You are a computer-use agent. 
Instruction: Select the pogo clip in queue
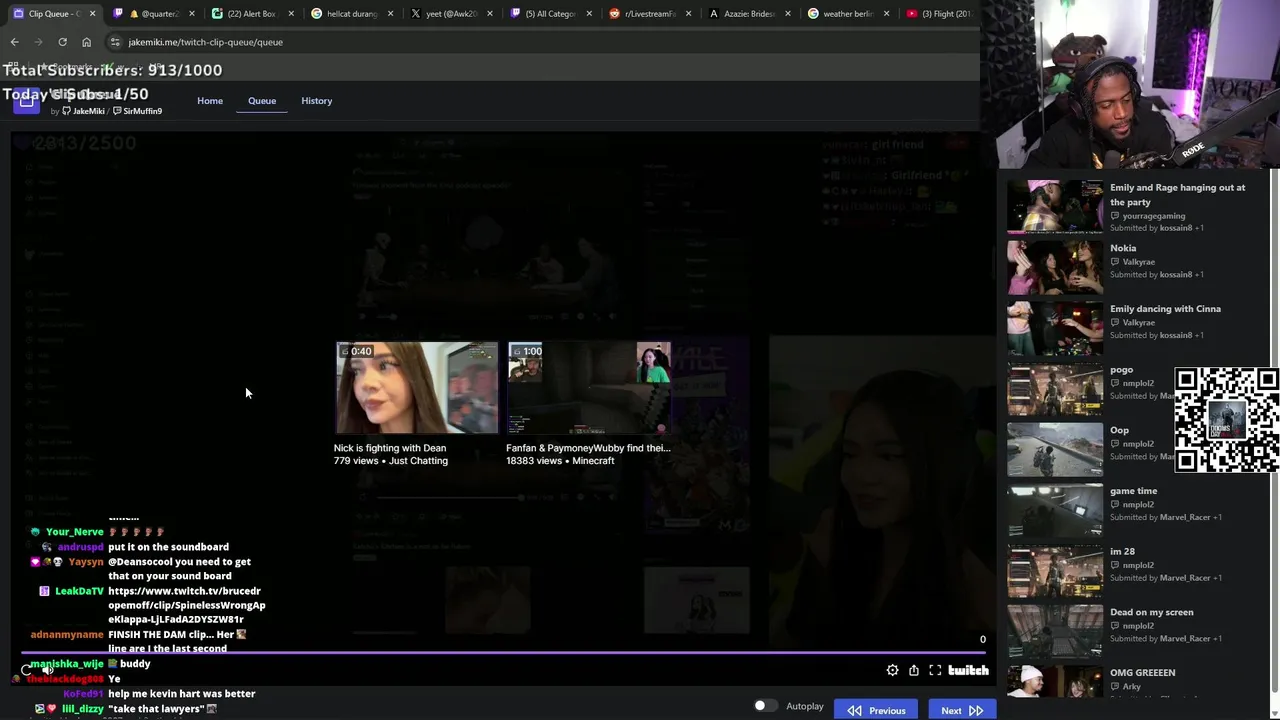[1088, 389]
